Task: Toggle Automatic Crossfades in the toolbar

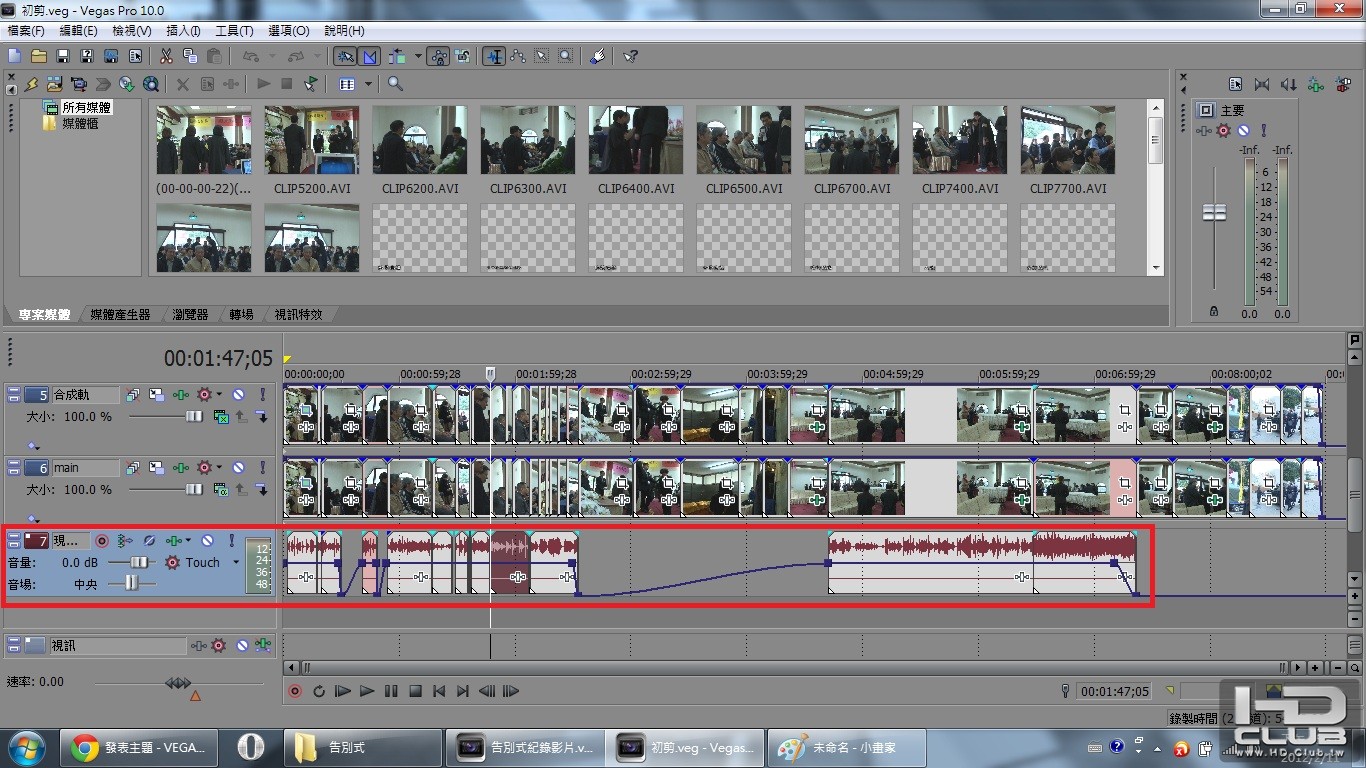Action: pyautogui.click(x=369, y=56)
